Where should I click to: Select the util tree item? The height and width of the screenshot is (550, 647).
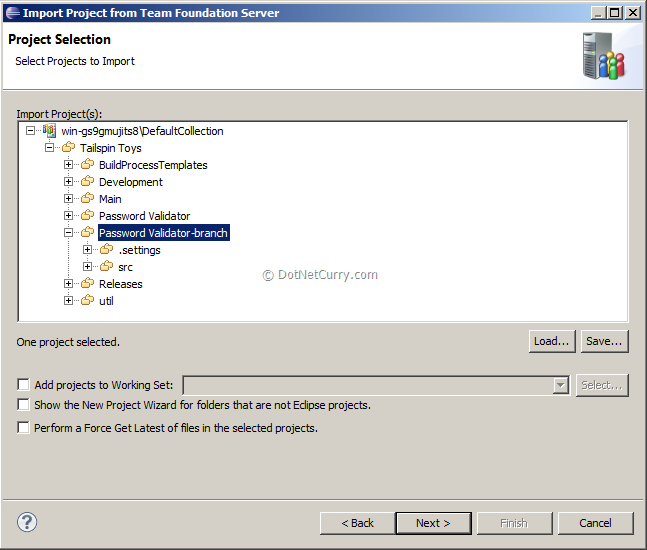(x=106, y=301)
